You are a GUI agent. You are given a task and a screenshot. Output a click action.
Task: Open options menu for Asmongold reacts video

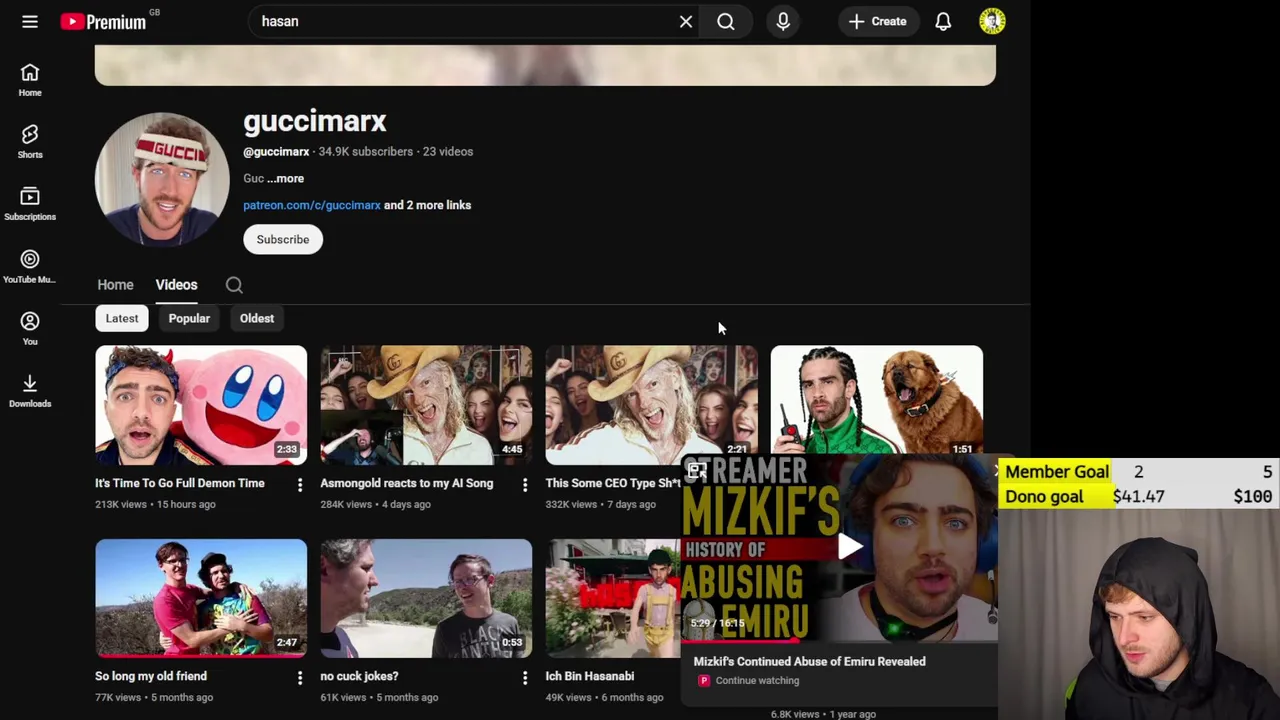[524, 485]
